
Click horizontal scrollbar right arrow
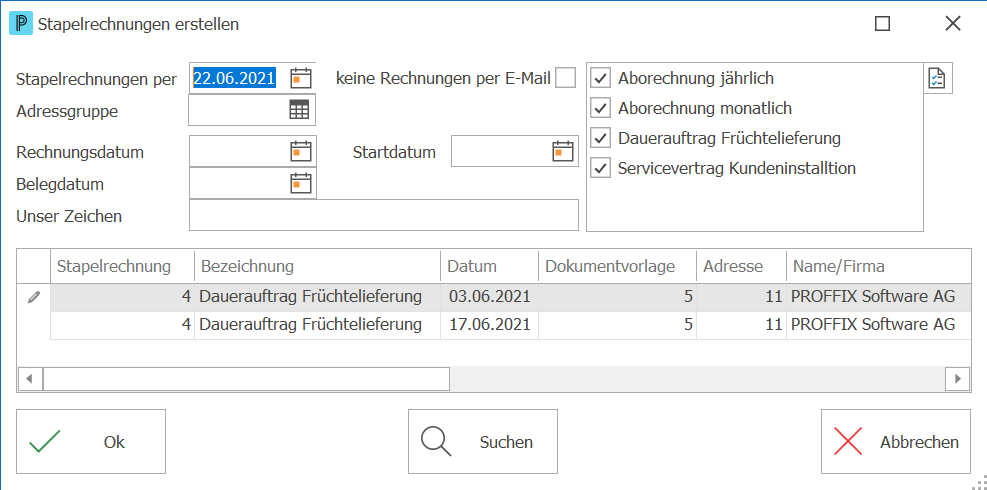pyautogui.click(x=958, y=379)
